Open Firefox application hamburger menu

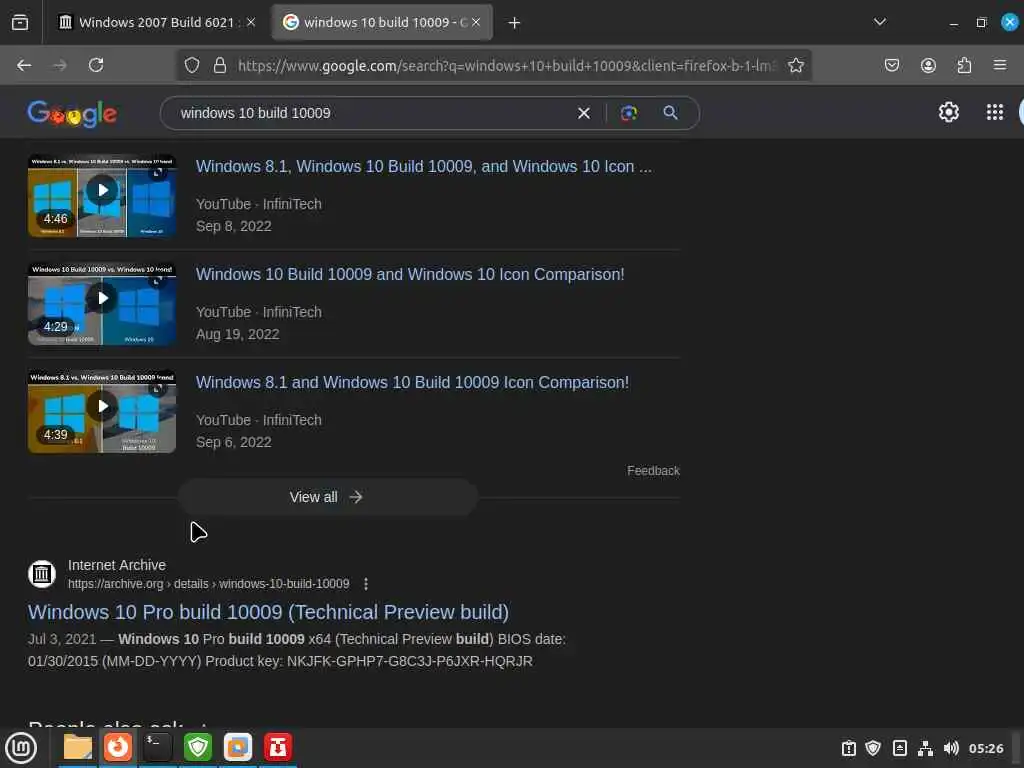1000,65
